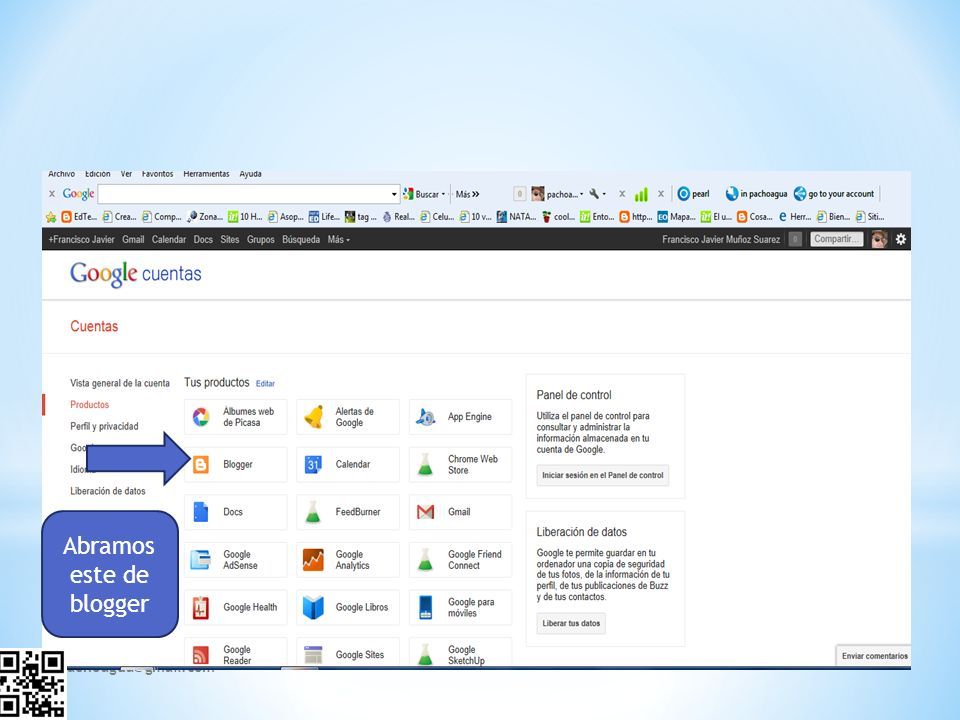
Task: Click the favorites star icon
Action: (51, 217)
